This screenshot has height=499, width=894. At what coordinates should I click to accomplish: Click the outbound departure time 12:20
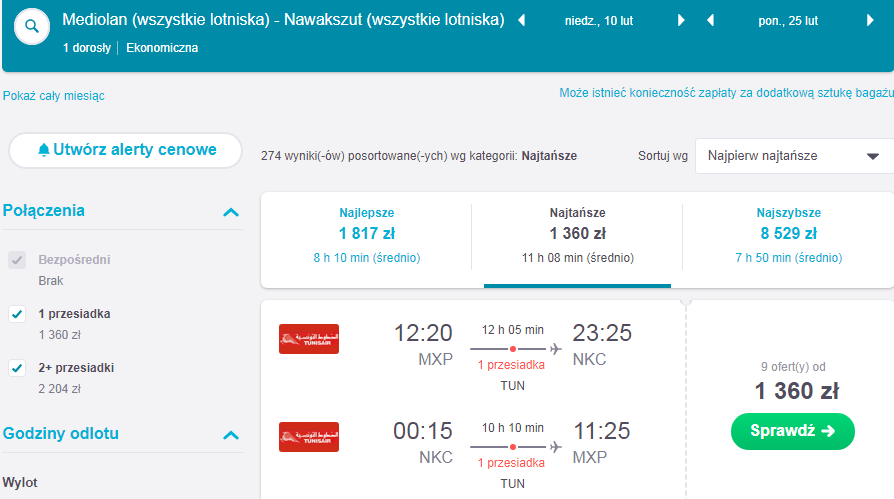coord(423,333)
